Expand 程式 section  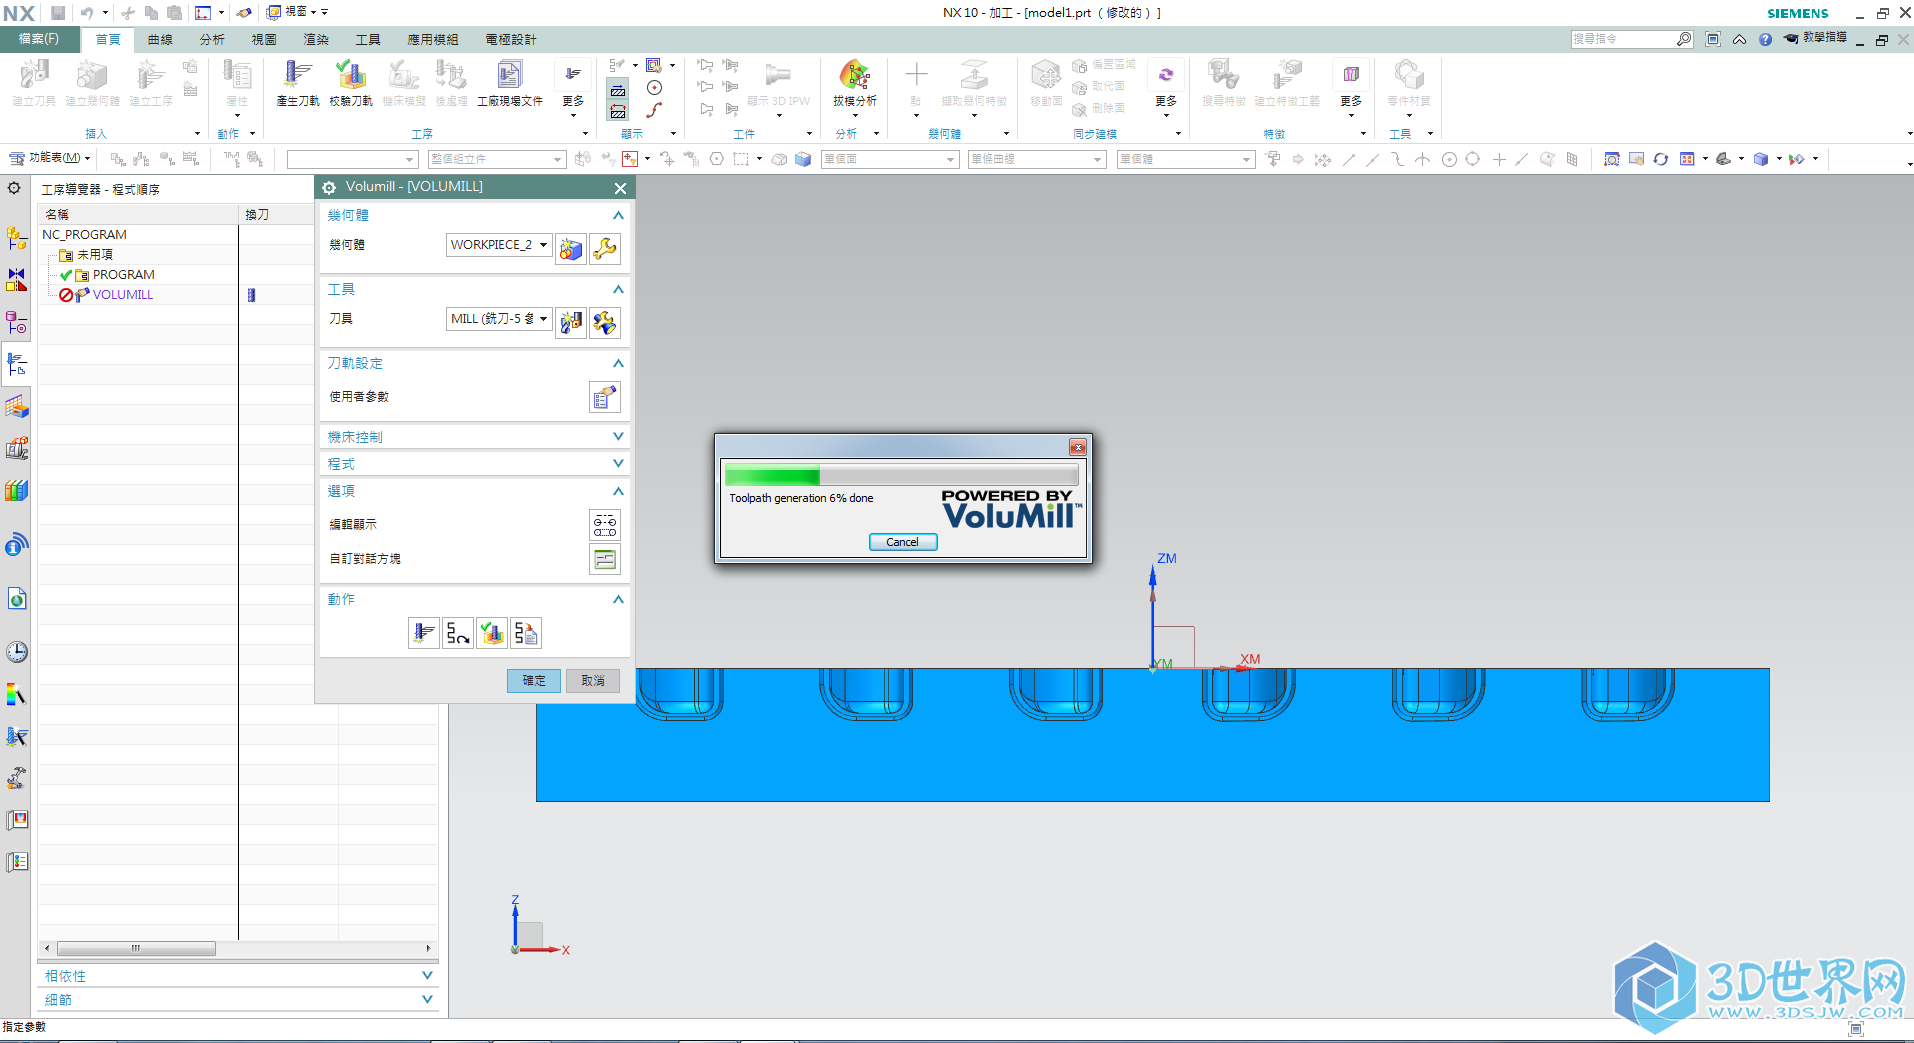[x=618, y=464]
